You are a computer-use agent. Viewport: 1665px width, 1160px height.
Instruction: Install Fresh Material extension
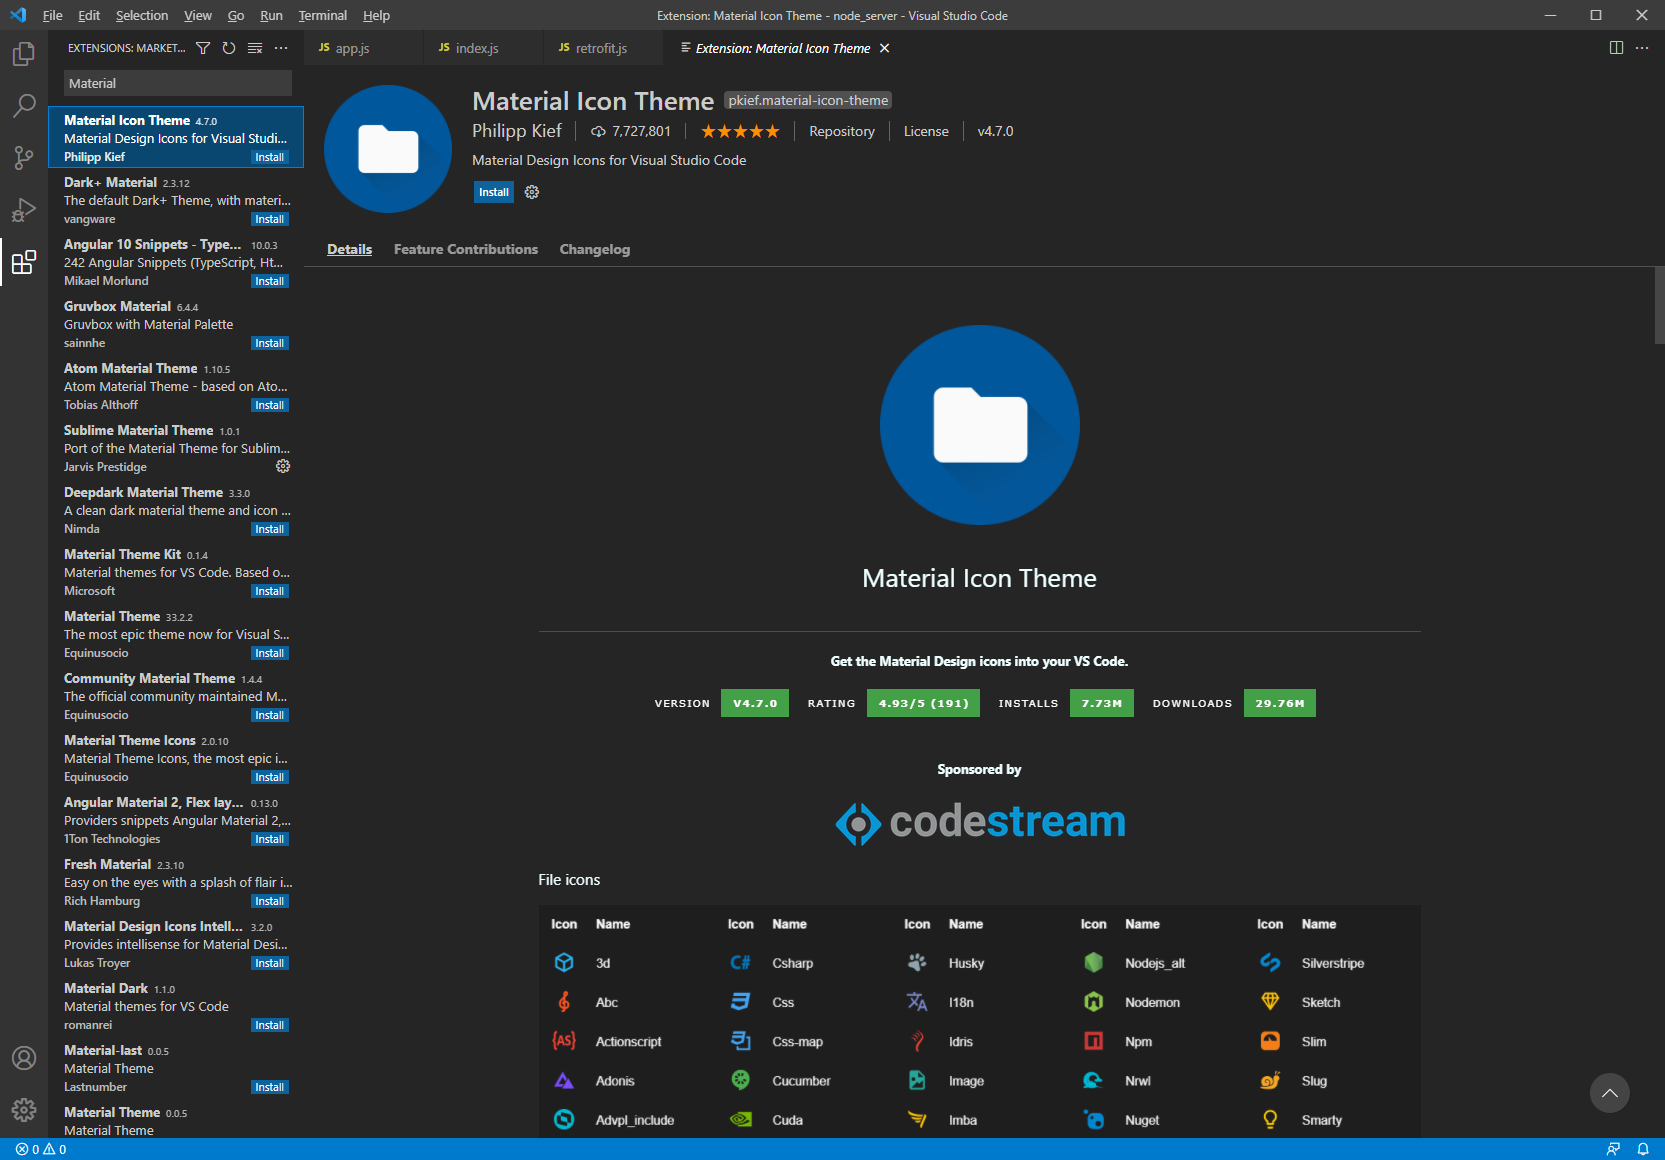click(x=270, y=901)
